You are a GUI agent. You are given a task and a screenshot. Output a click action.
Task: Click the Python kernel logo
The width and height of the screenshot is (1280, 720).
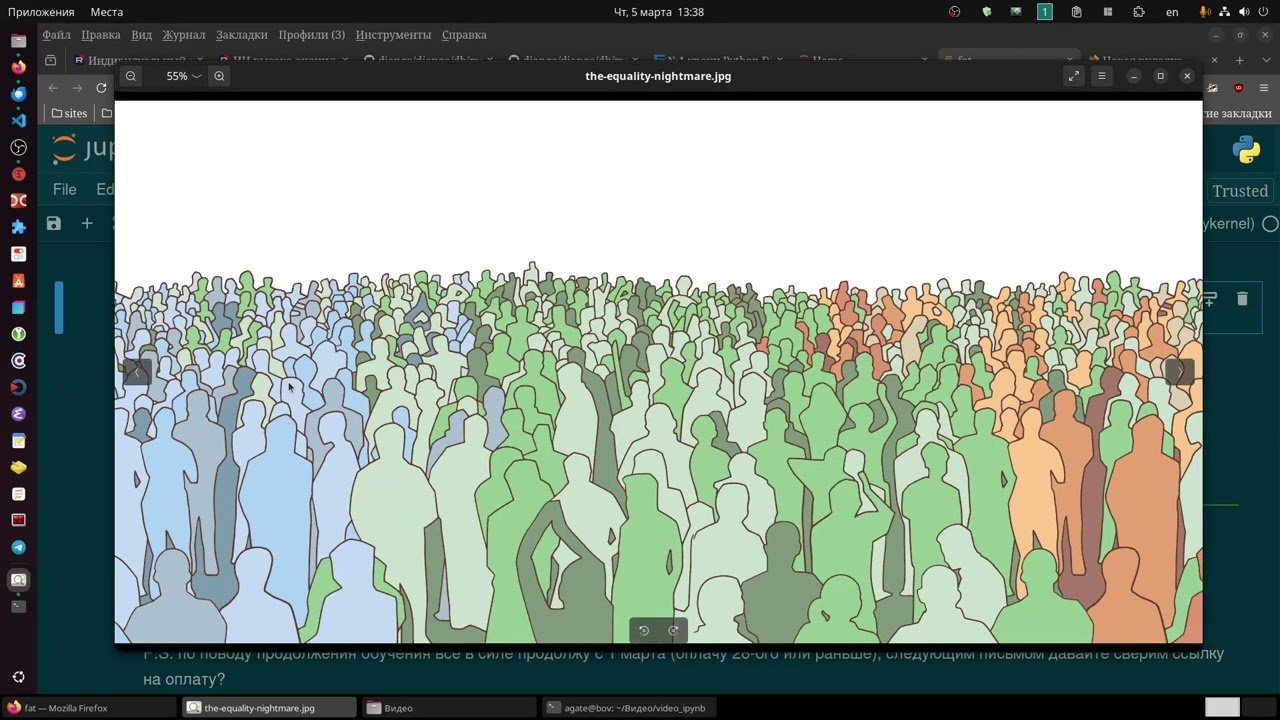pos(1246,150)
